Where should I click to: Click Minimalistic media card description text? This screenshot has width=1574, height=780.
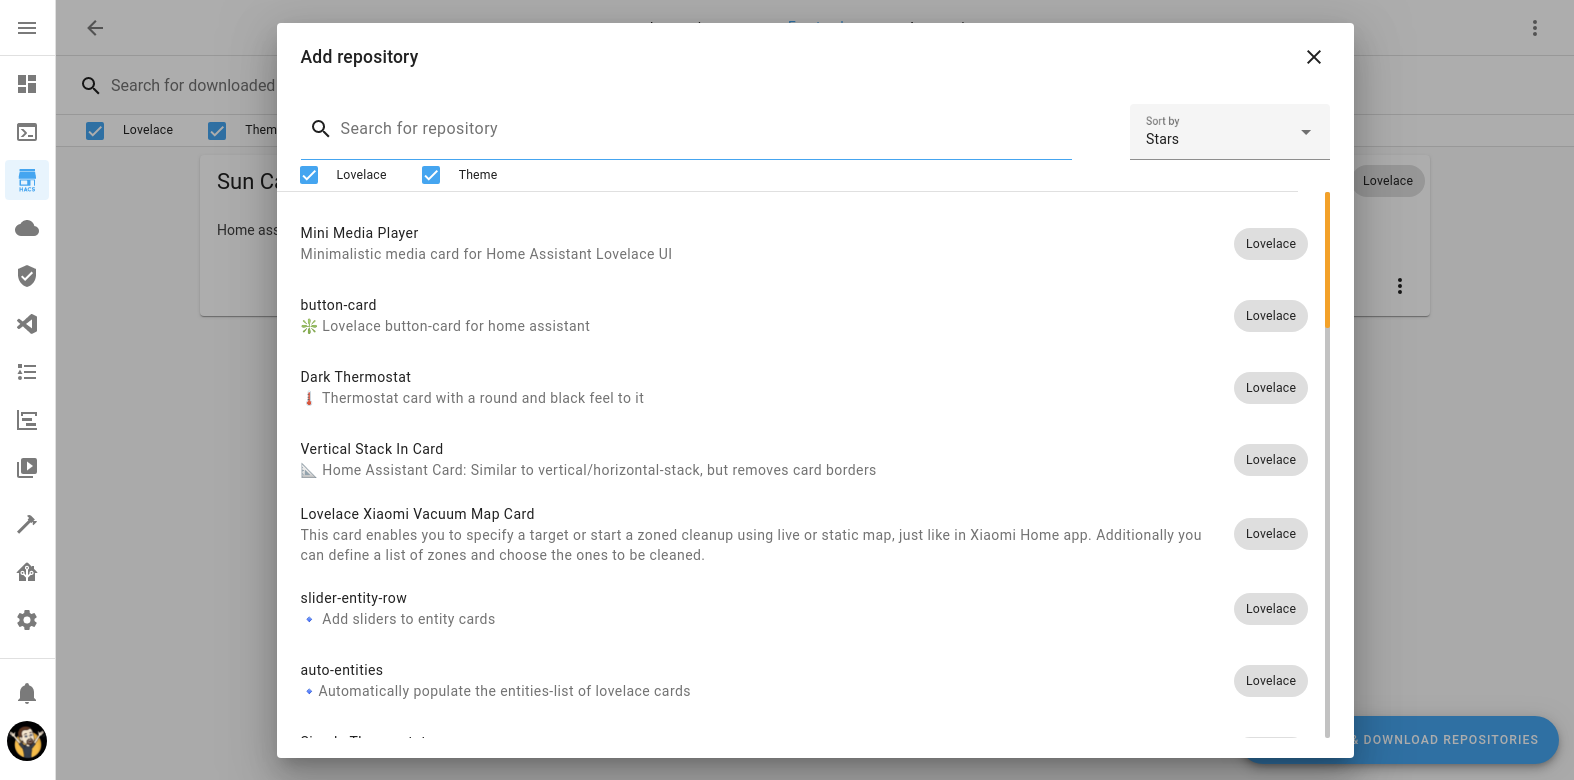coord(486,254)
